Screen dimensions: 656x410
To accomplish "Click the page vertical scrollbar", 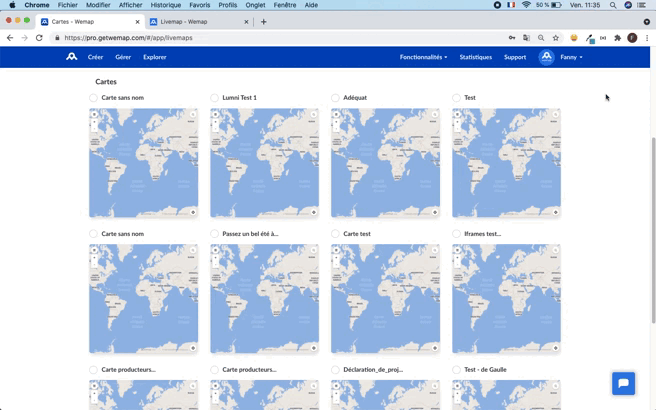I will pos(653,230).
